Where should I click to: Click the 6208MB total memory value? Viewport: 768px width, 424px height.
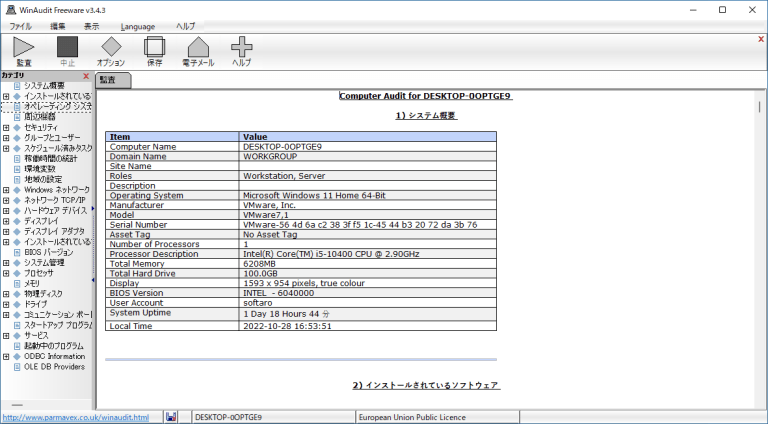point(260,264)
